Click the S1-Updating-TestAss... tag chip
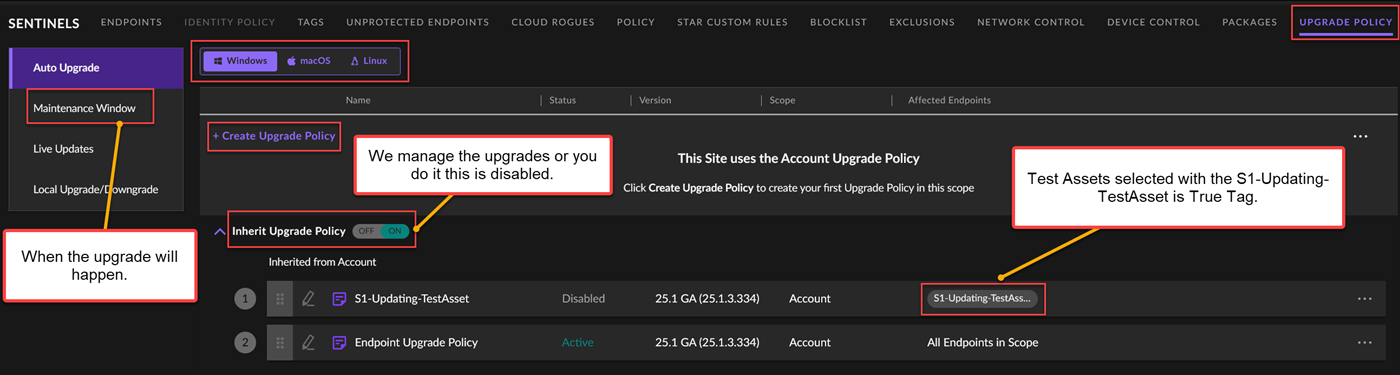Screen dimensions: 1400x375 point(983,298)
